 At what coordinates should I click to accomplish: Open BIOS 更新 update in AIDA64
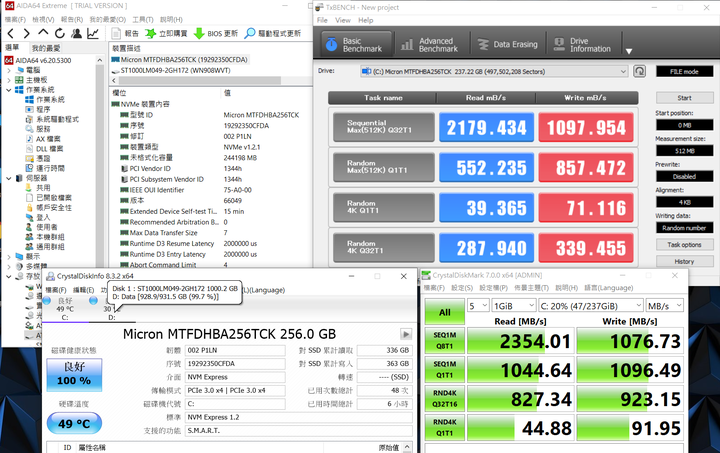[216, 34]
